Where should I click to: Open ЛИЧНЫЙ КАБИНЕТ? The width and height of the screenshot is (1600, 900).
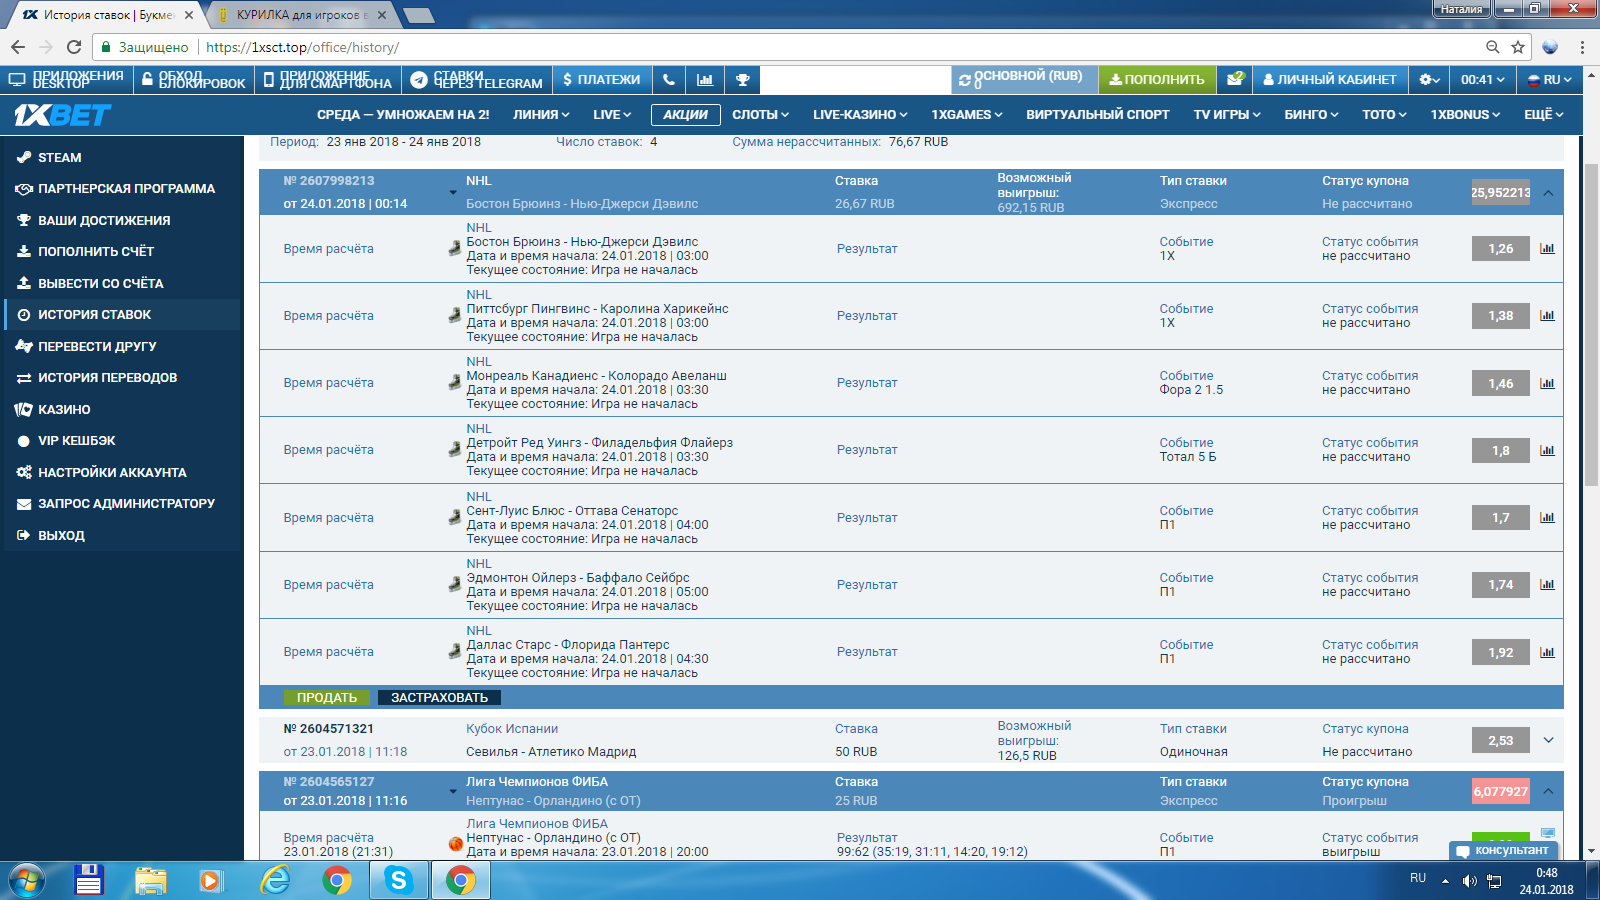point(1330,80)
